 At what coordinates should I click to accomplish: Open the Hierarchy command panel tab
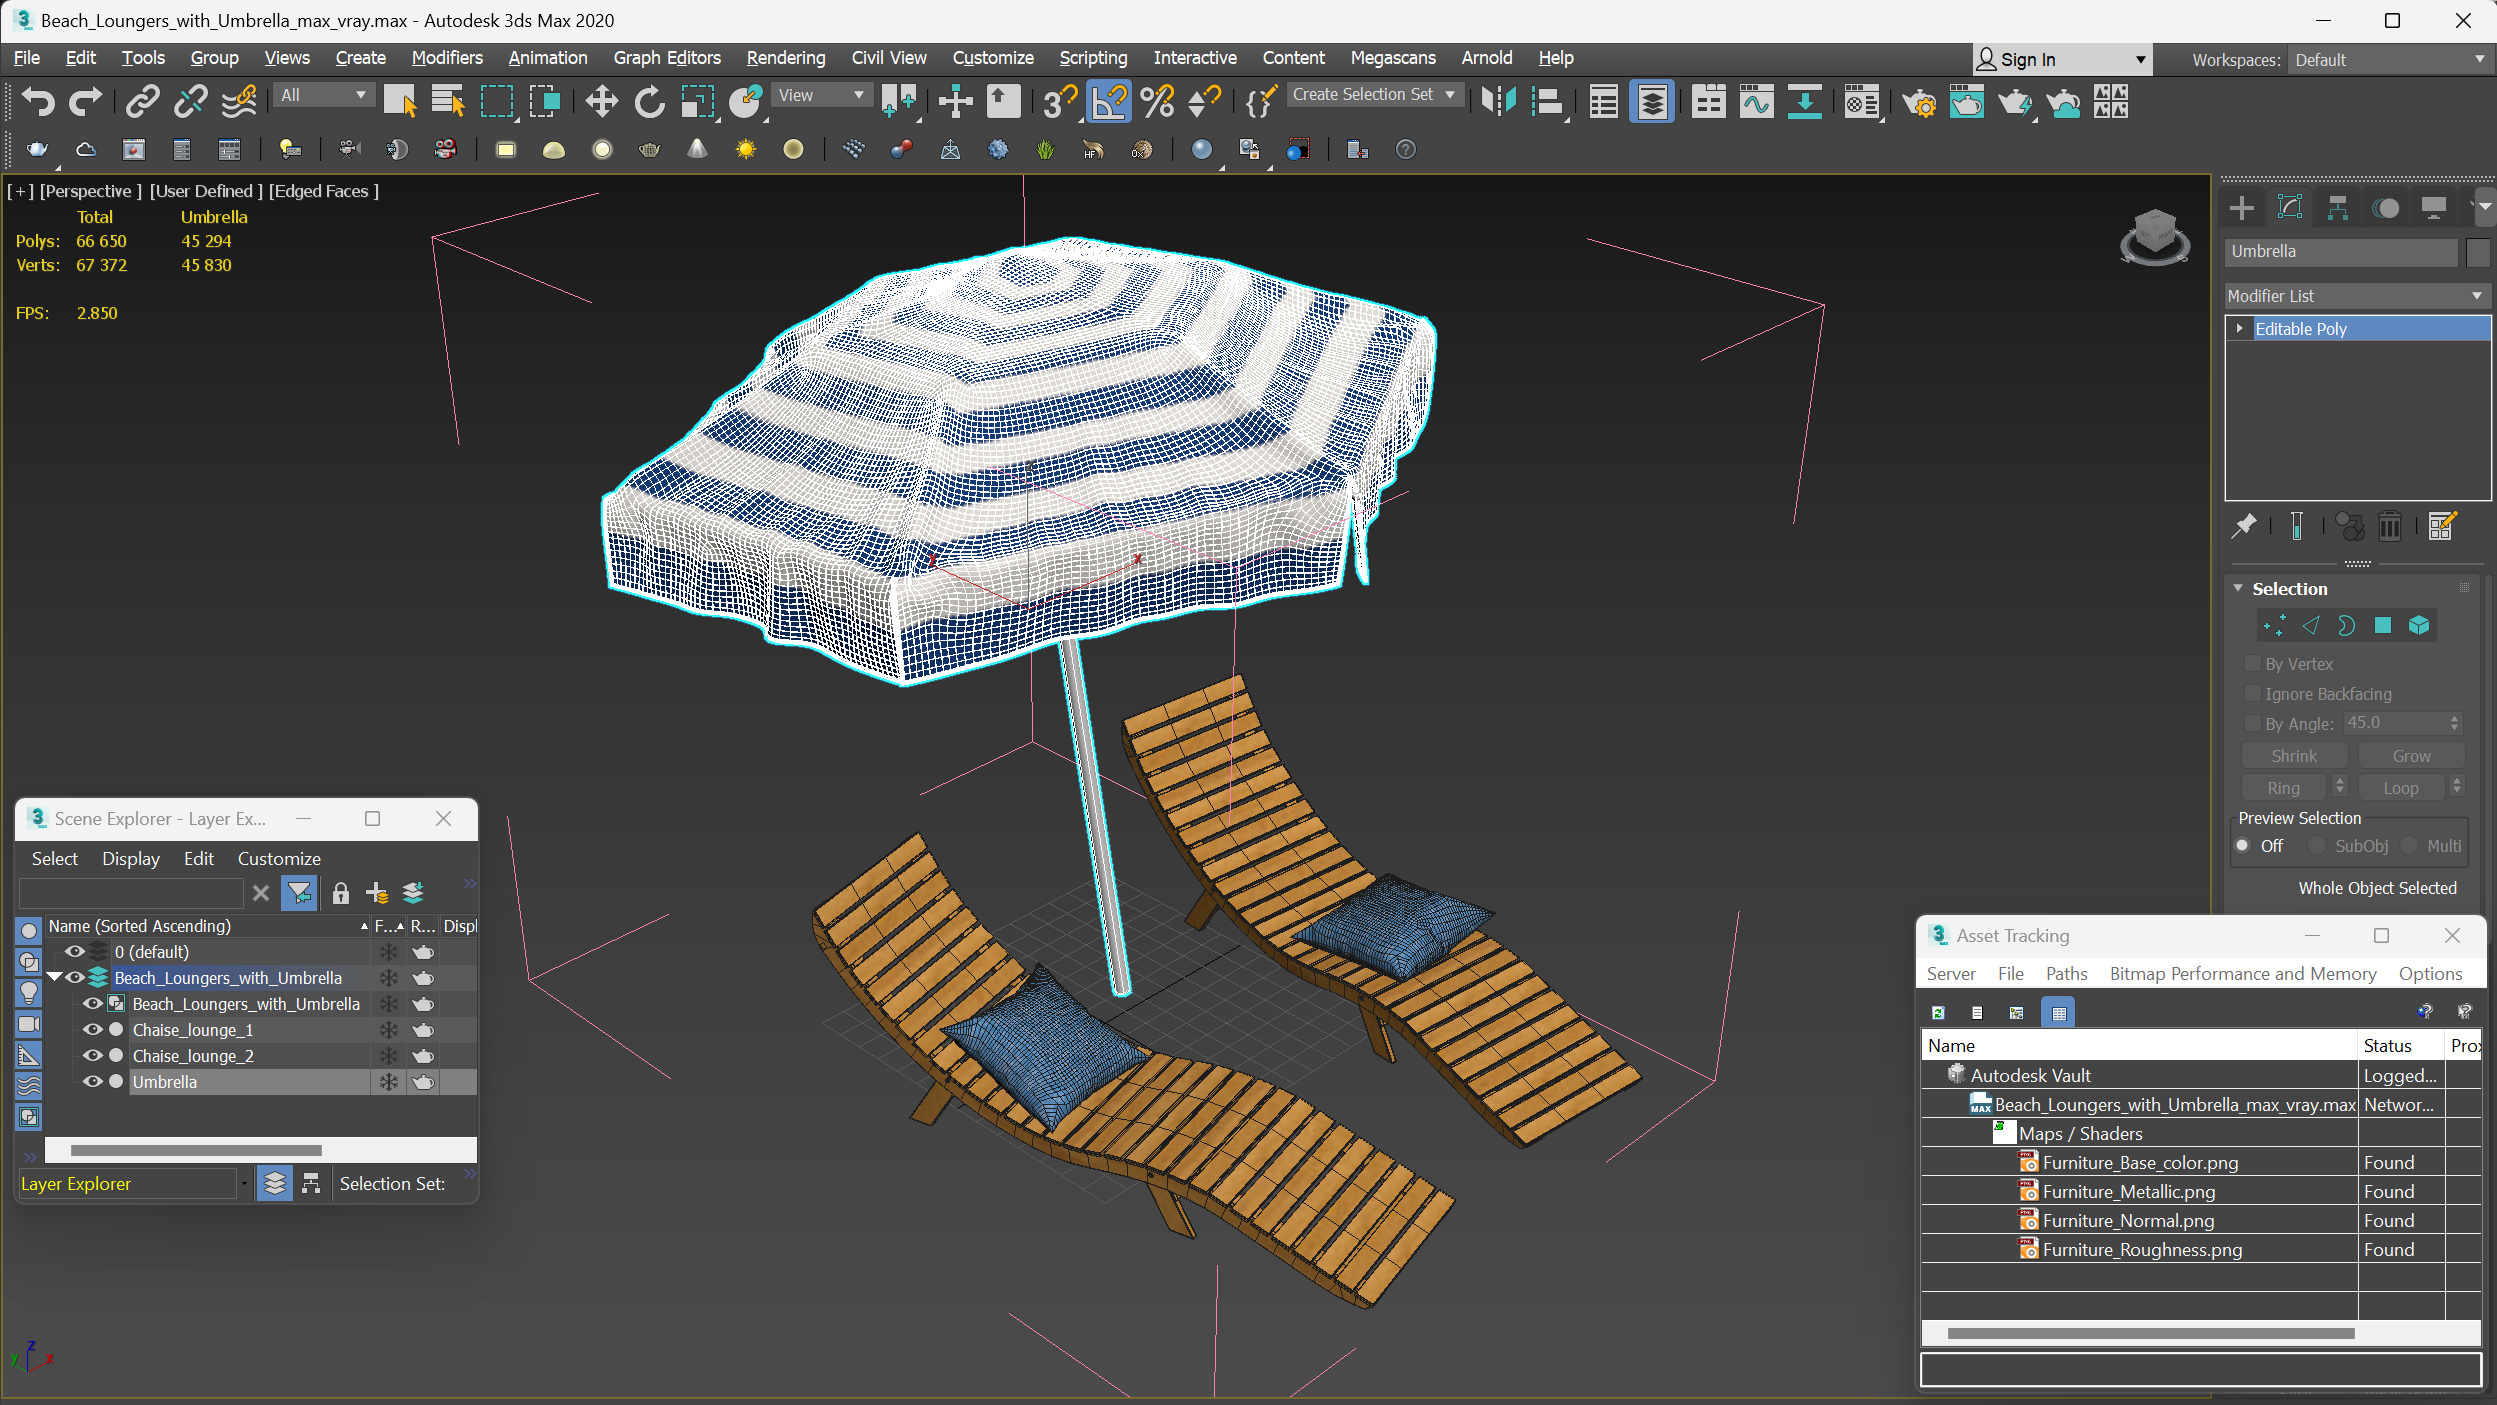[2338, 207]
